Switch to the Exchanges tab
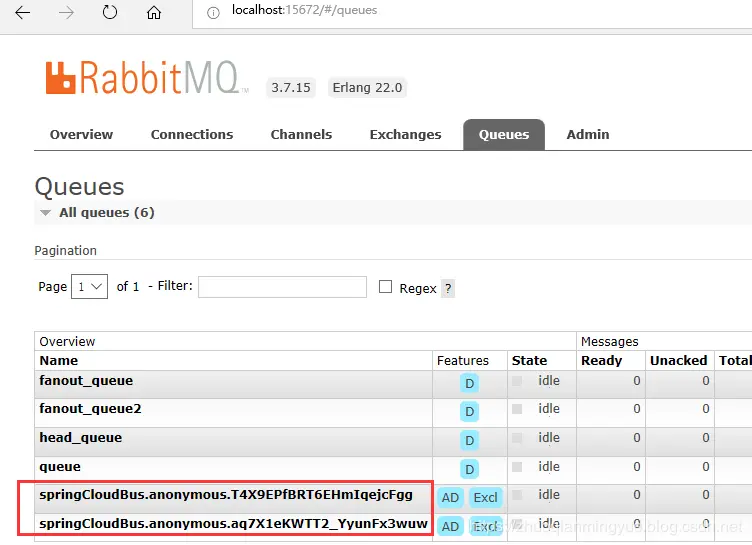The image size is (752, 545). click(405, 134)
